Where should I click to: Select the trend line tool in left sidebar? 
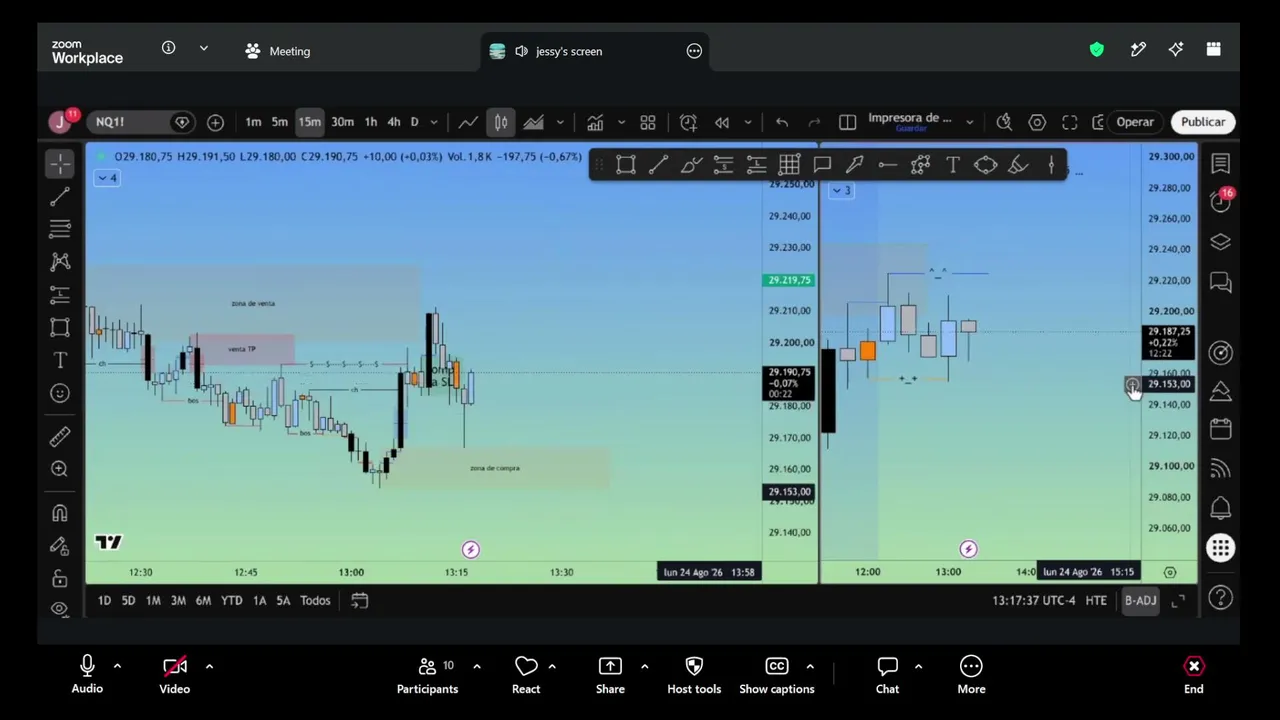coord(60,196)
